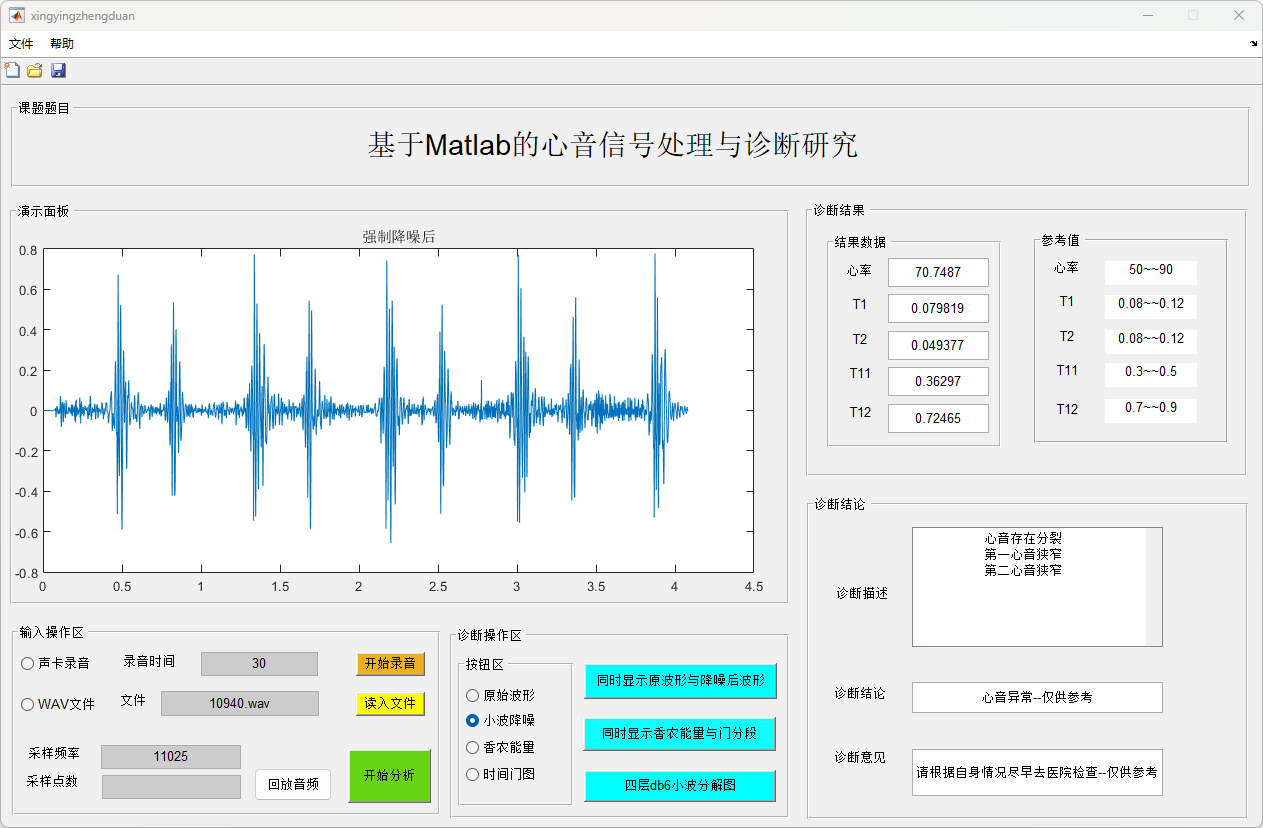The width and height of the screenshot is (1263, 828).
Task: Choose the 原始波形 radio option
Action: 473,695
